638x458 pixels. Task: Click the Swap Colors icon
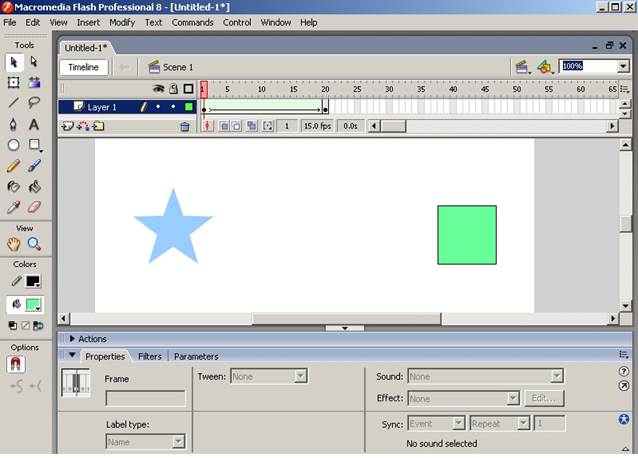(x=38, y=325)
